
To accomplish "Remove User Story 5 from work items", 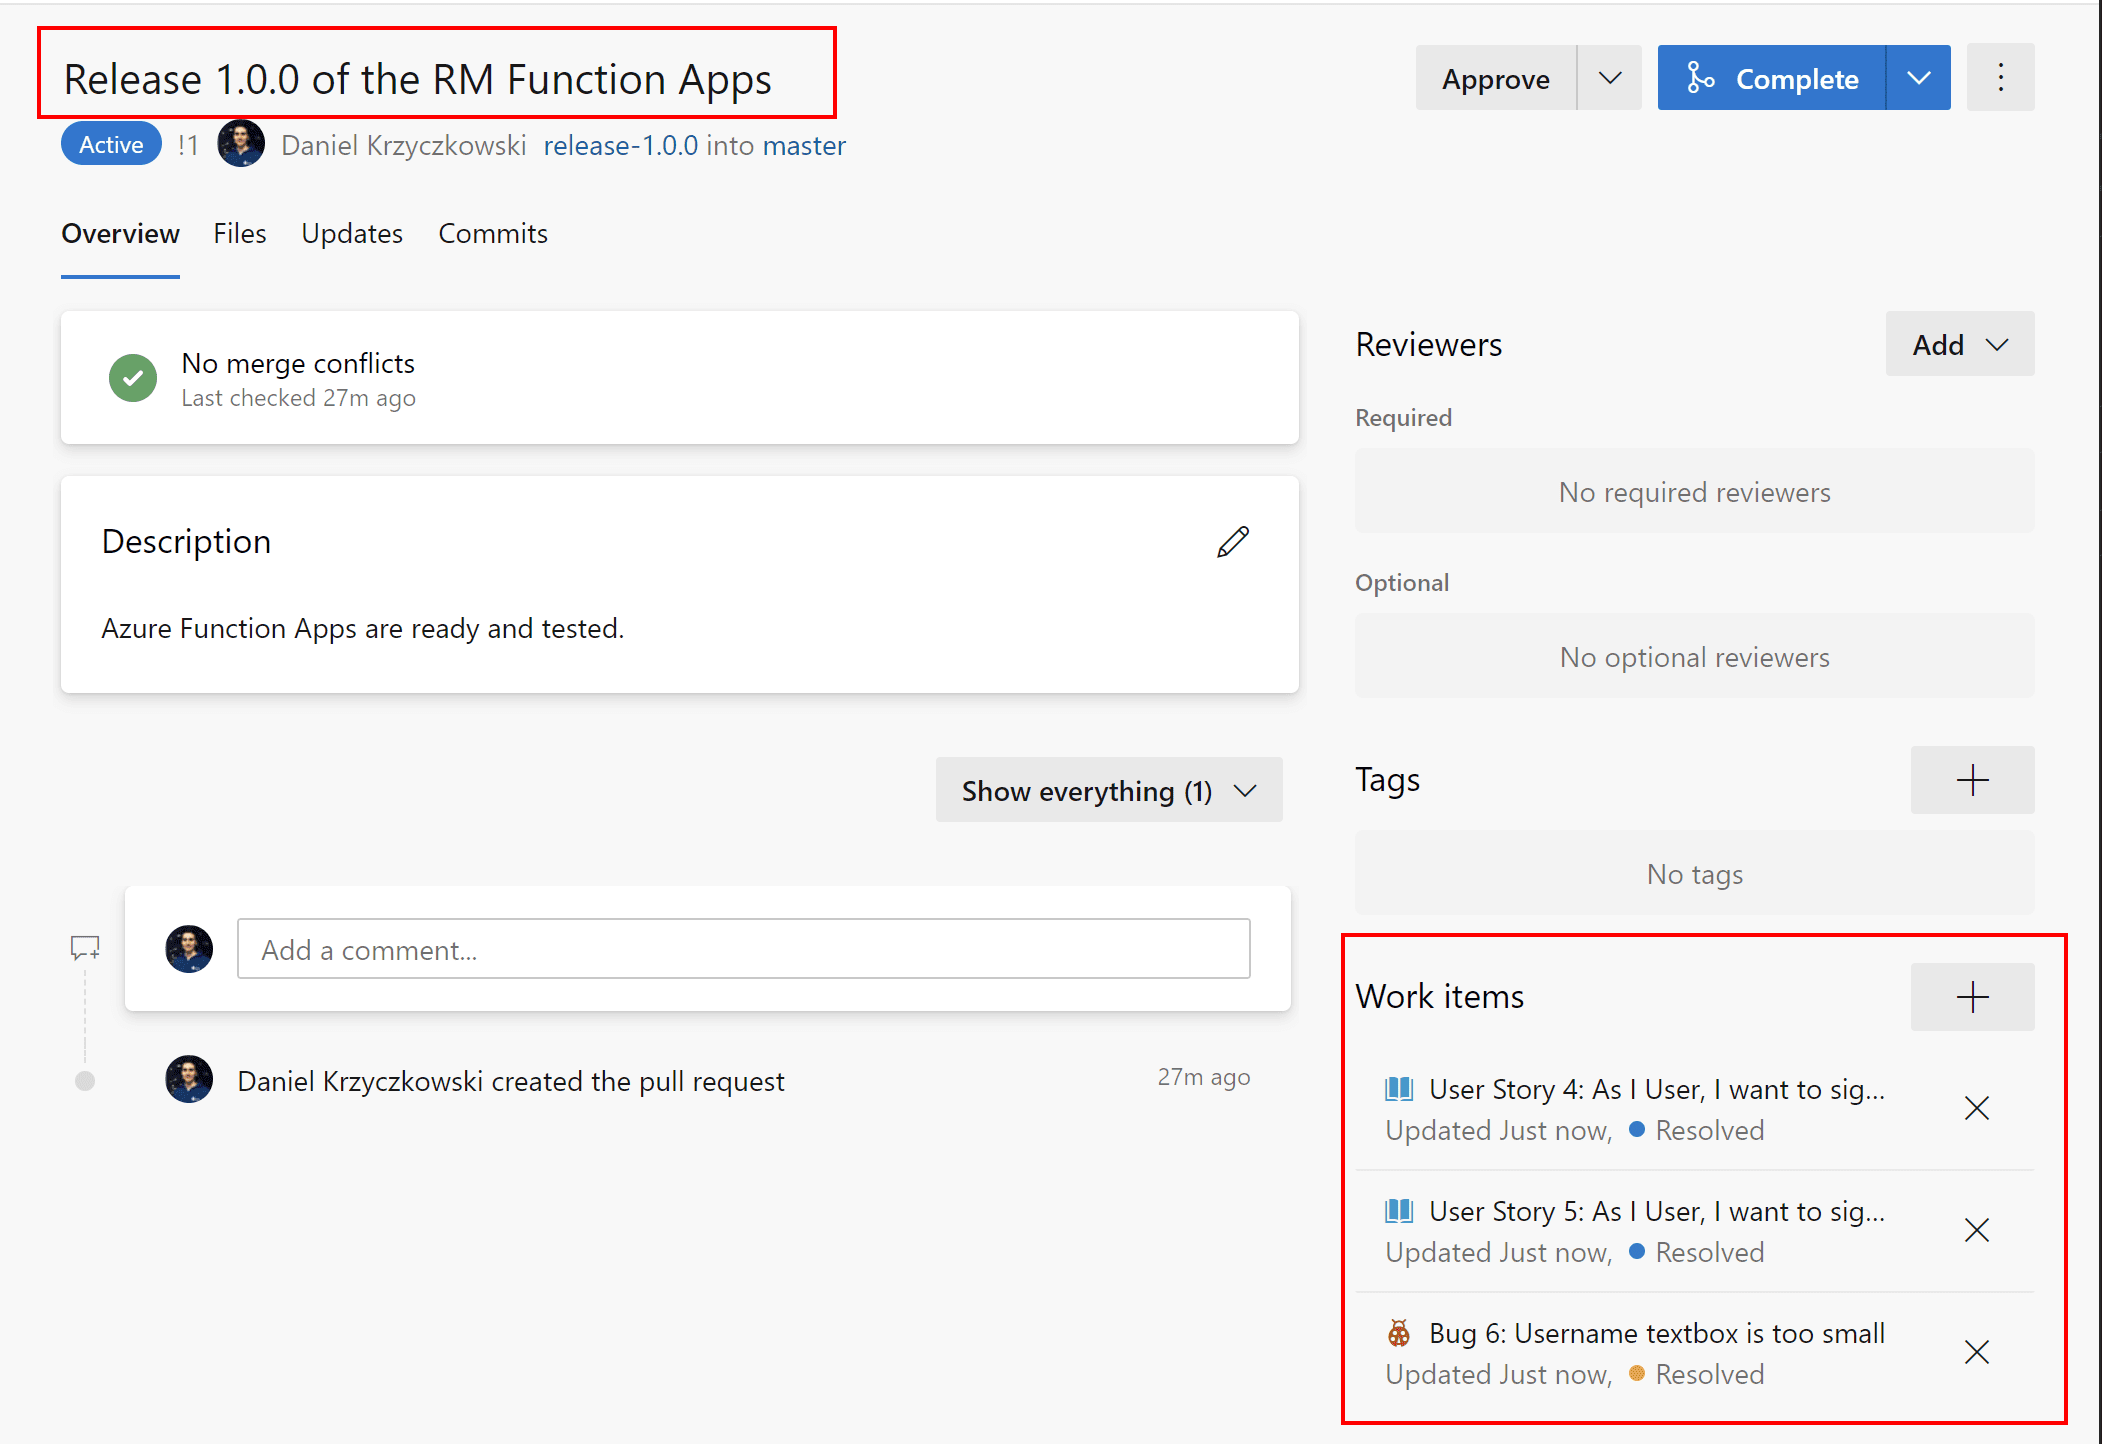I will pos(1976,1230).
